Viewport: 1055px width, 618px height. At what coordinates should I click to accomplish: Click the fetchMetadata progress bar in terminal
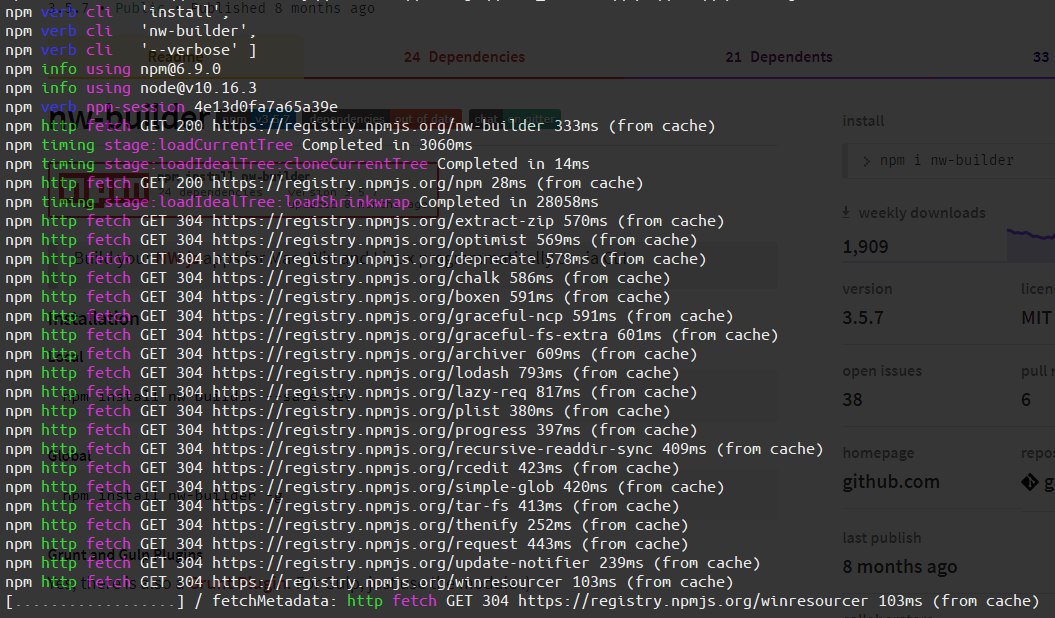(x=95, y=601)
